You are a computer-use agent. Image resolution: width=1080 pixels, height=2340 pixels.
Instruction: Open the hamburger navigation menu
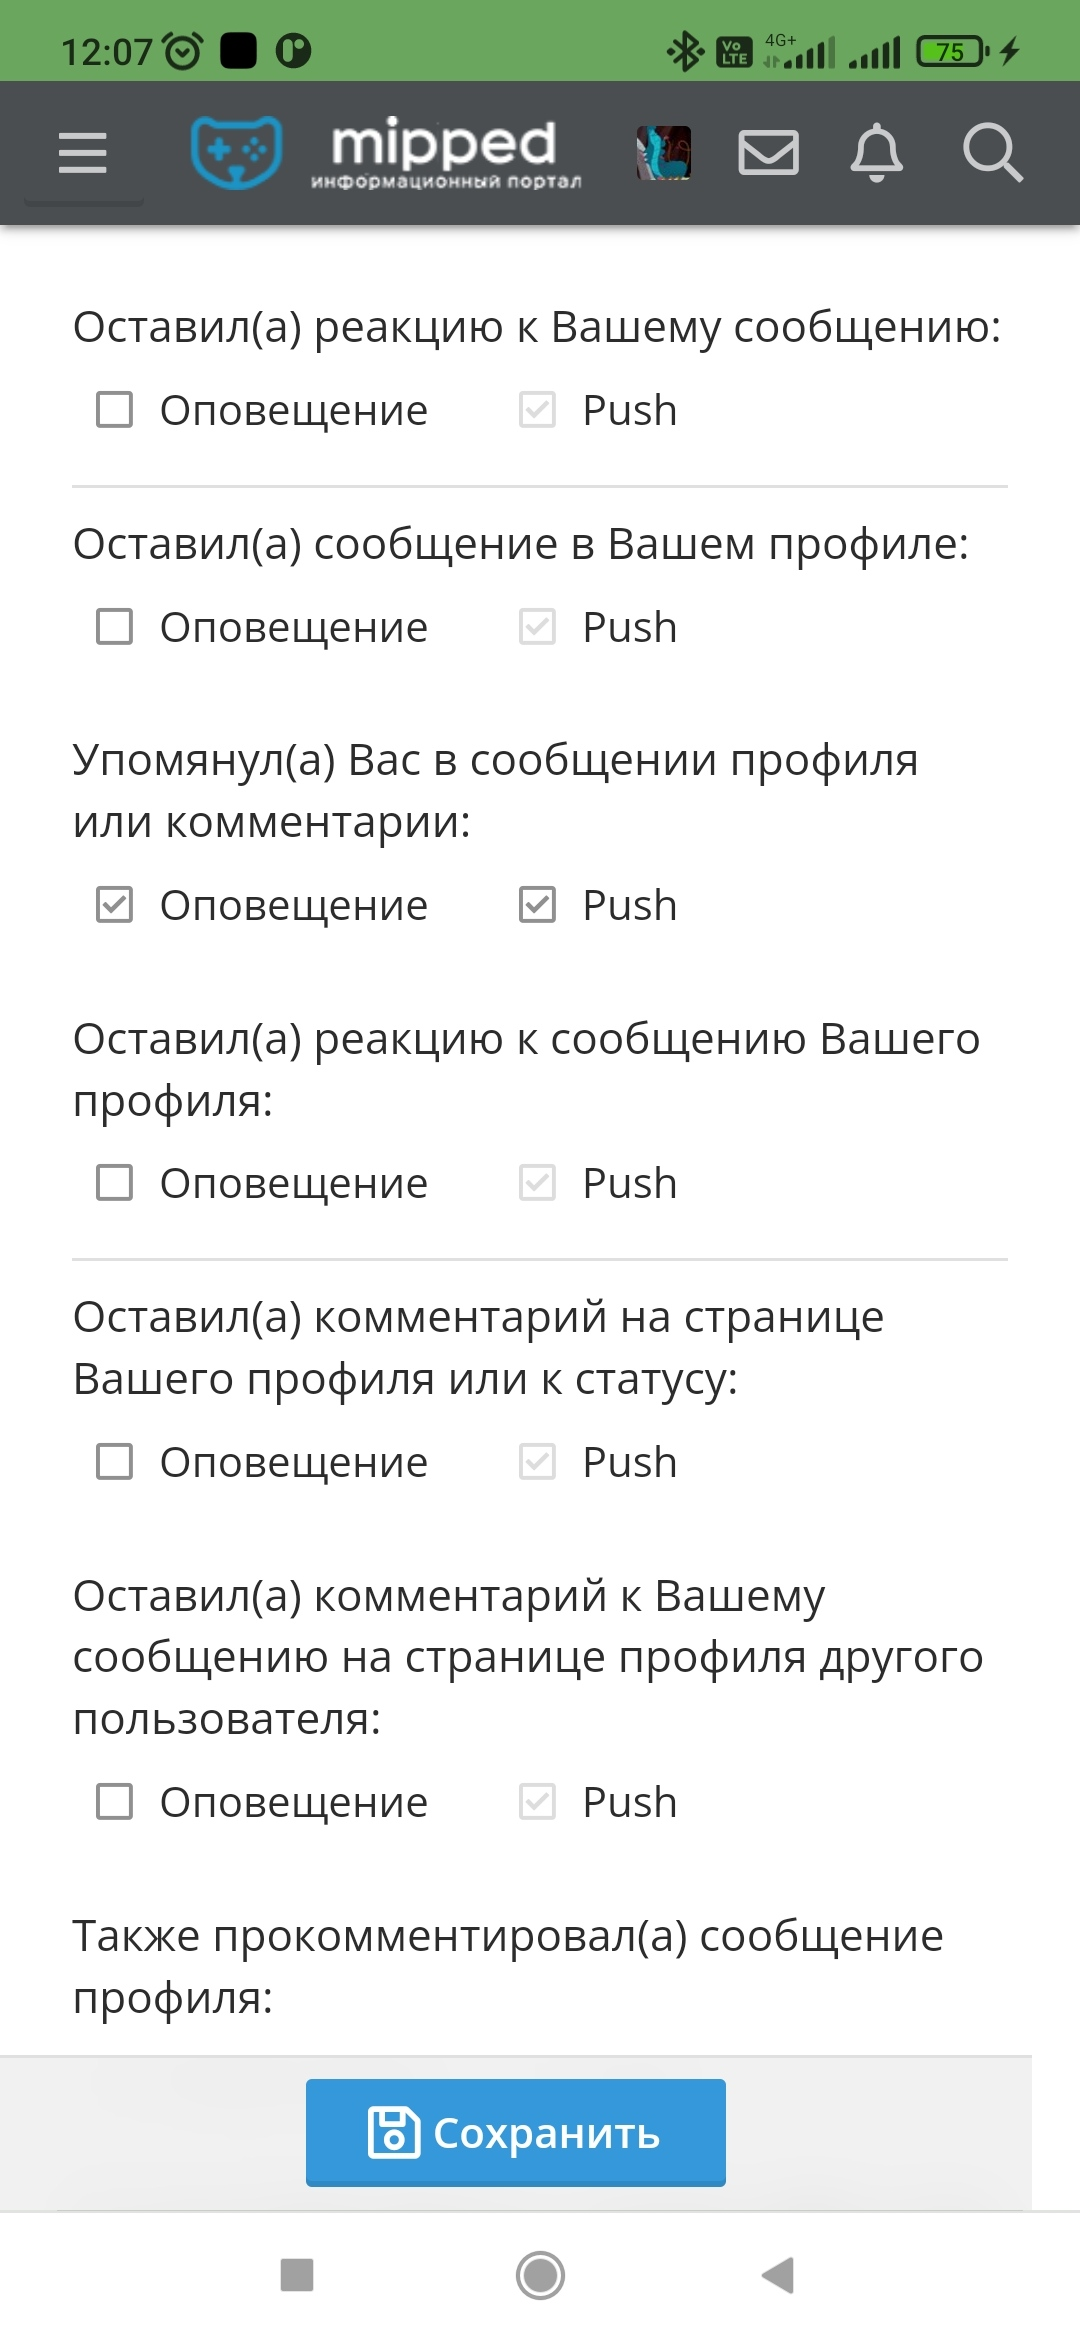coord(83,153)
